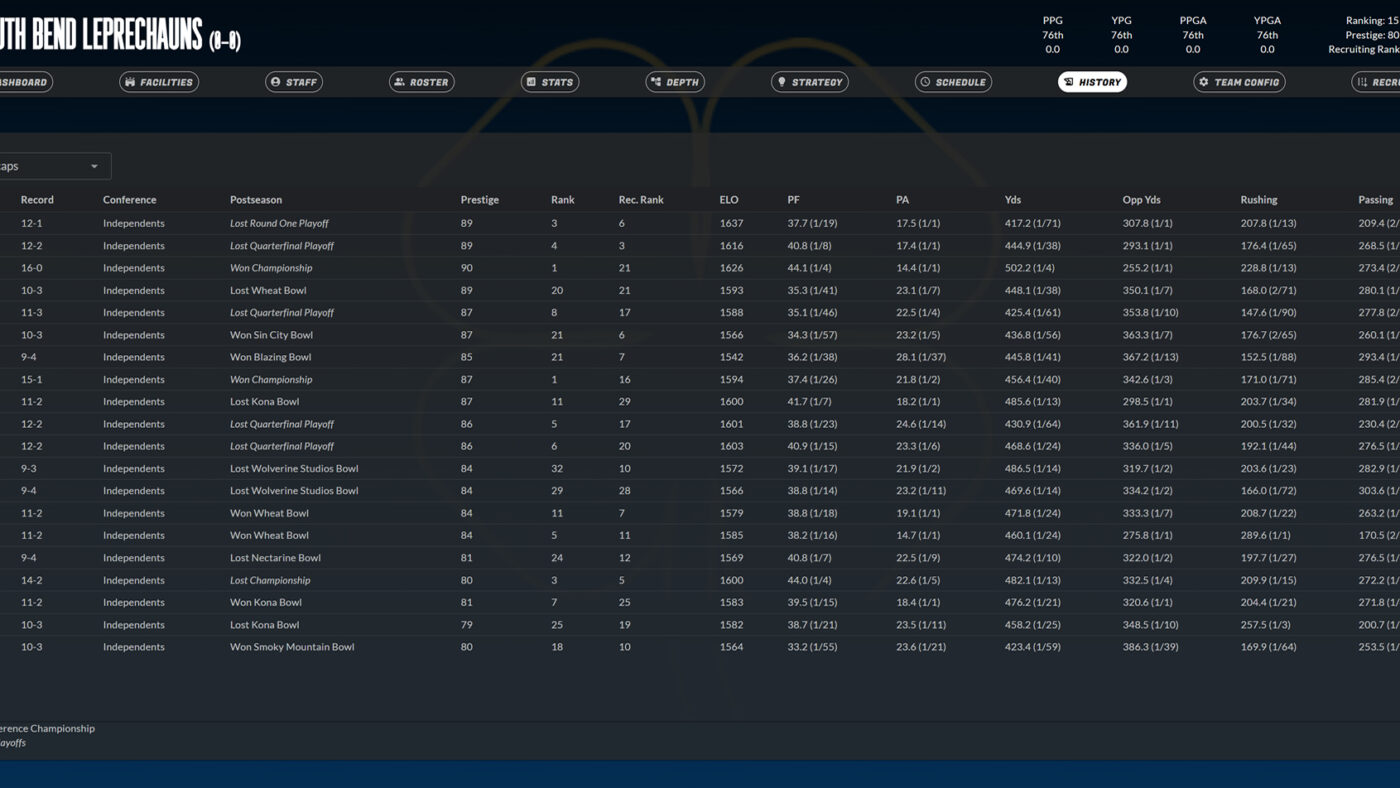Select the 12-1 record cell
The height and width of the screenshot is (788, 1400).
coord(32,224)
